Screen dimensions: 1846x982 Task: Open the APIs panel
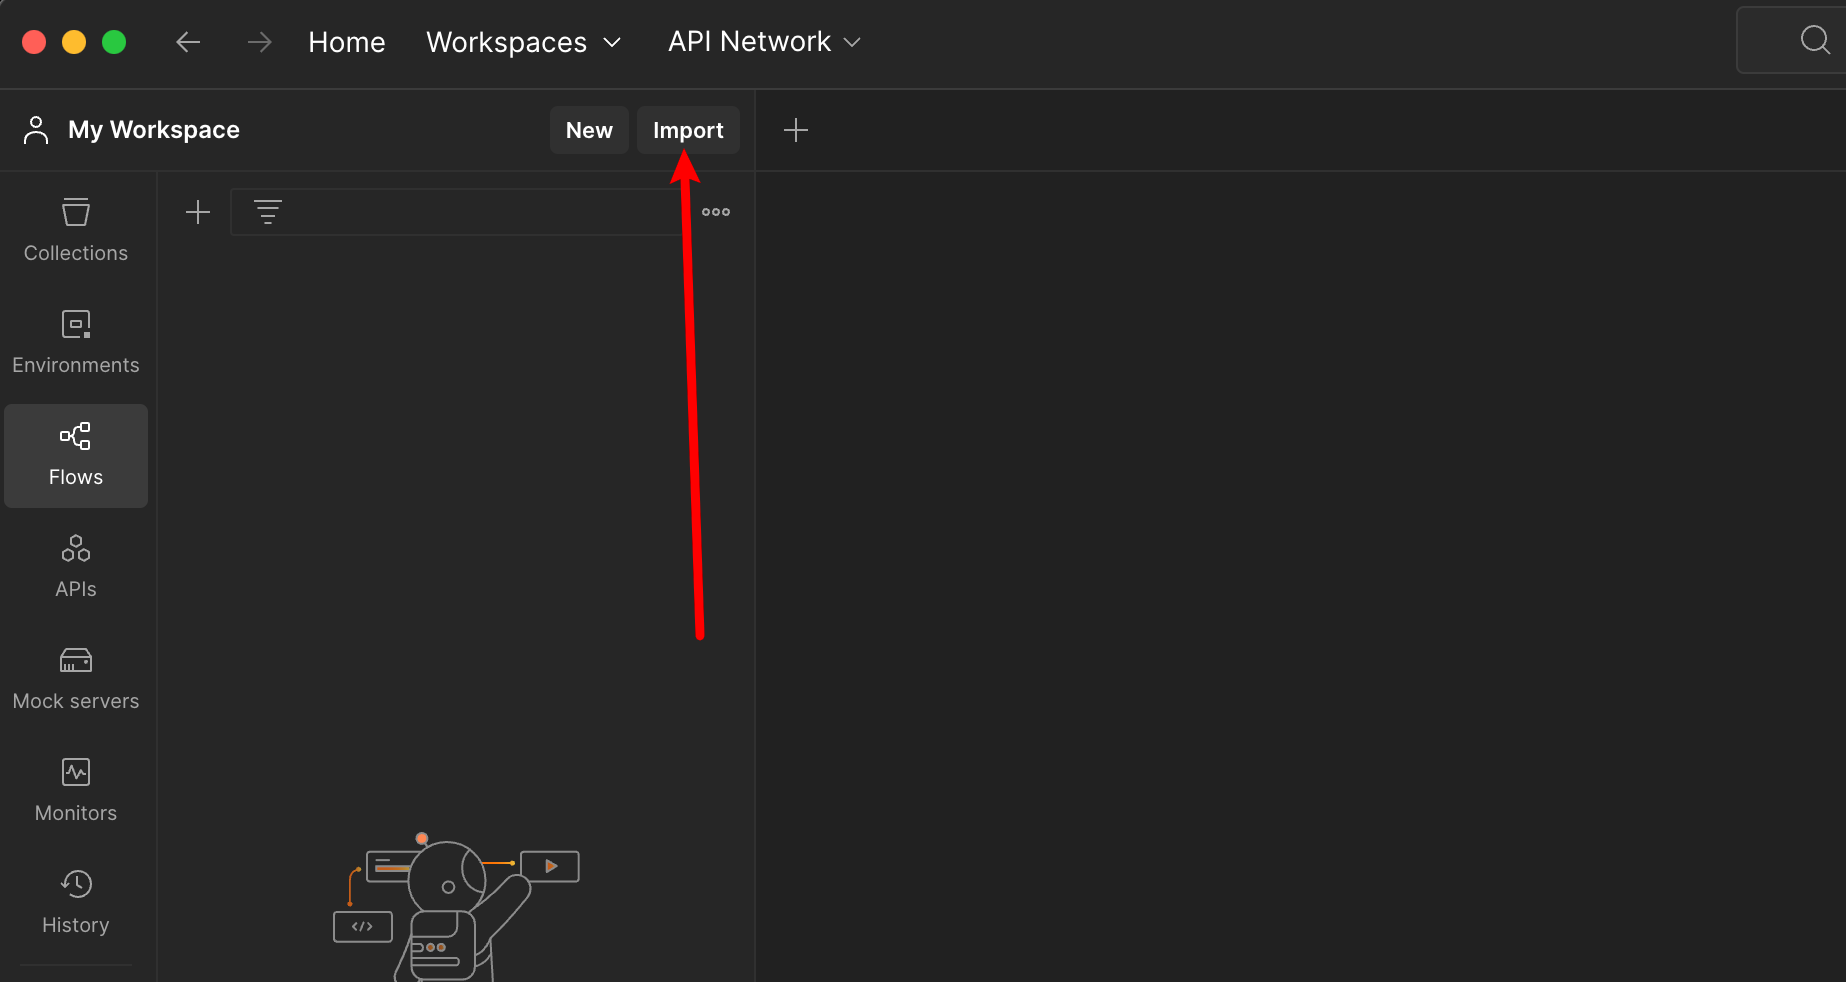point(75,565)
